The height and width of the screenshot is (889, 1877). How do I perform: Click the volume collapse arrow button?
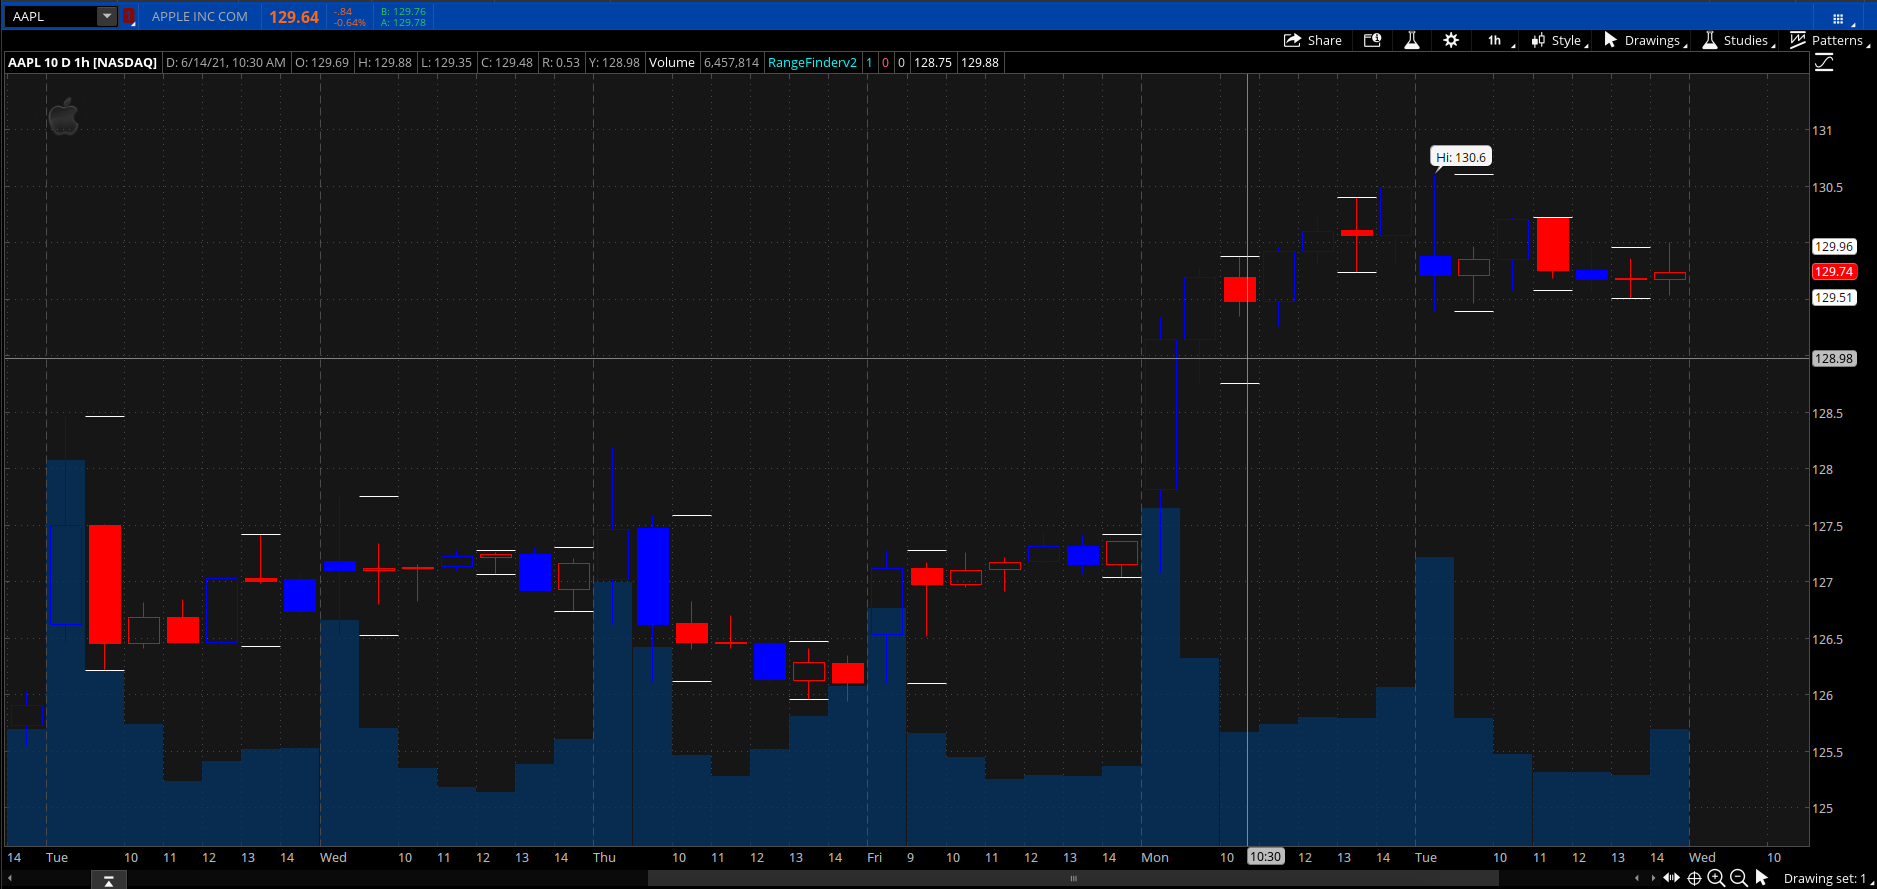[x=108, y=880]
